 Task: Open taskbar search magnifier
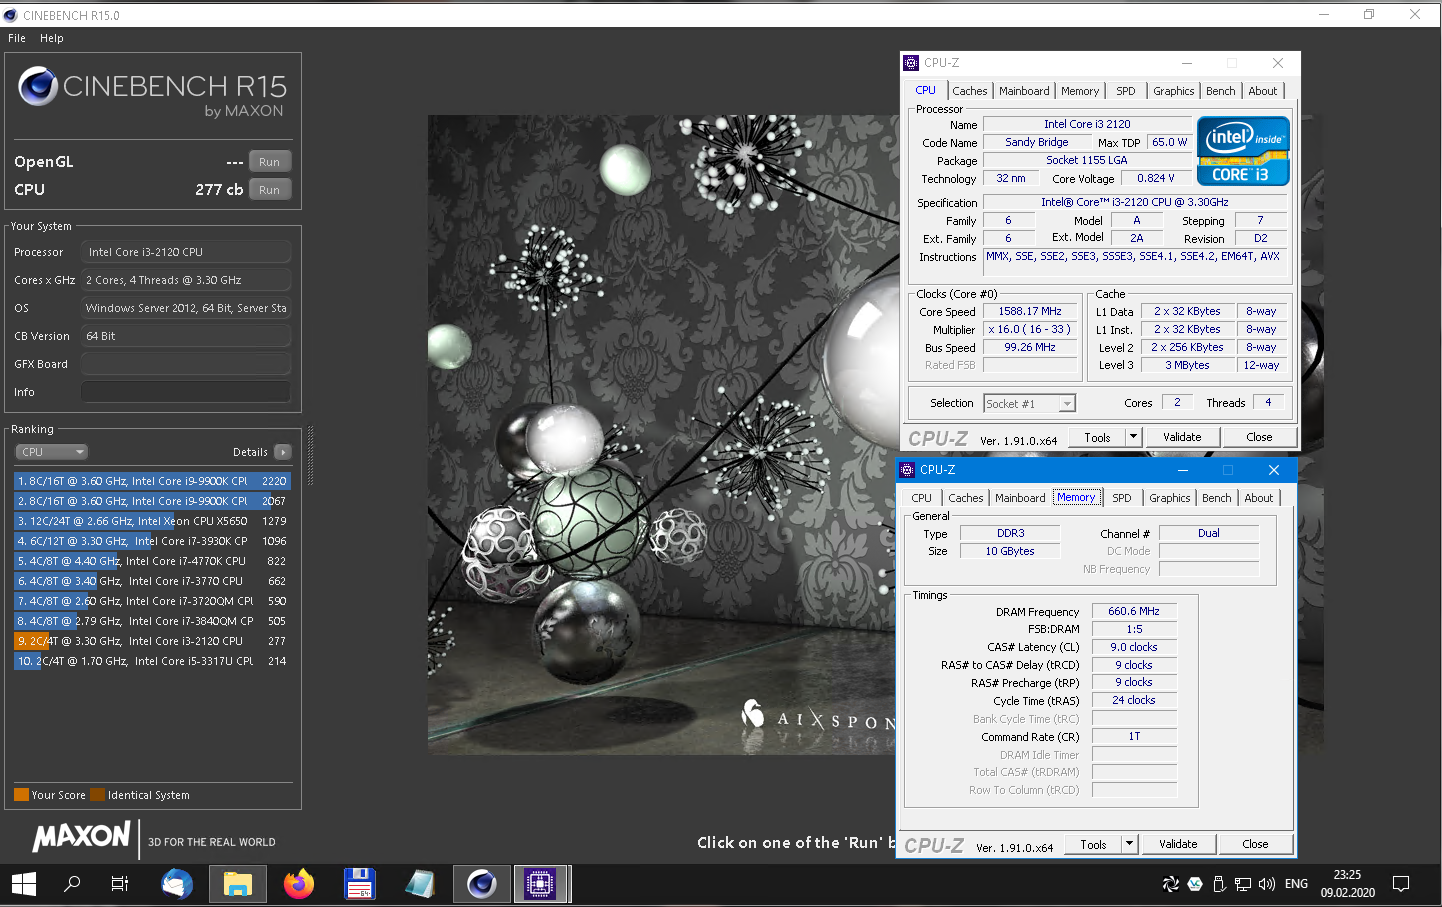[x=72, y=884]
